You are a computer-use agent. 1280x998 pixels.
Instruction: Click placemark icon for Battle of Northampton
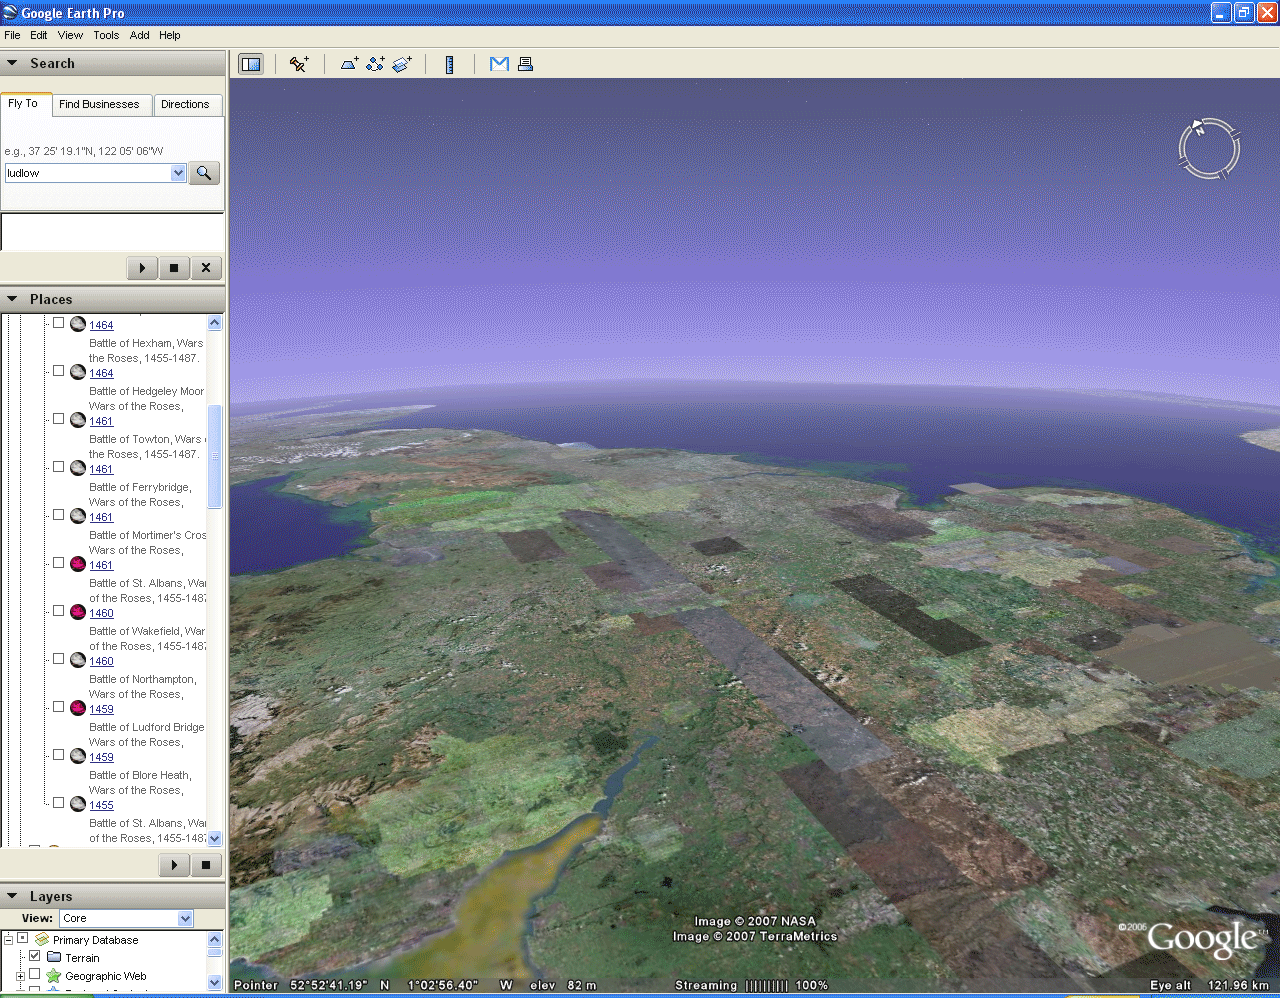tap(78, 660)
